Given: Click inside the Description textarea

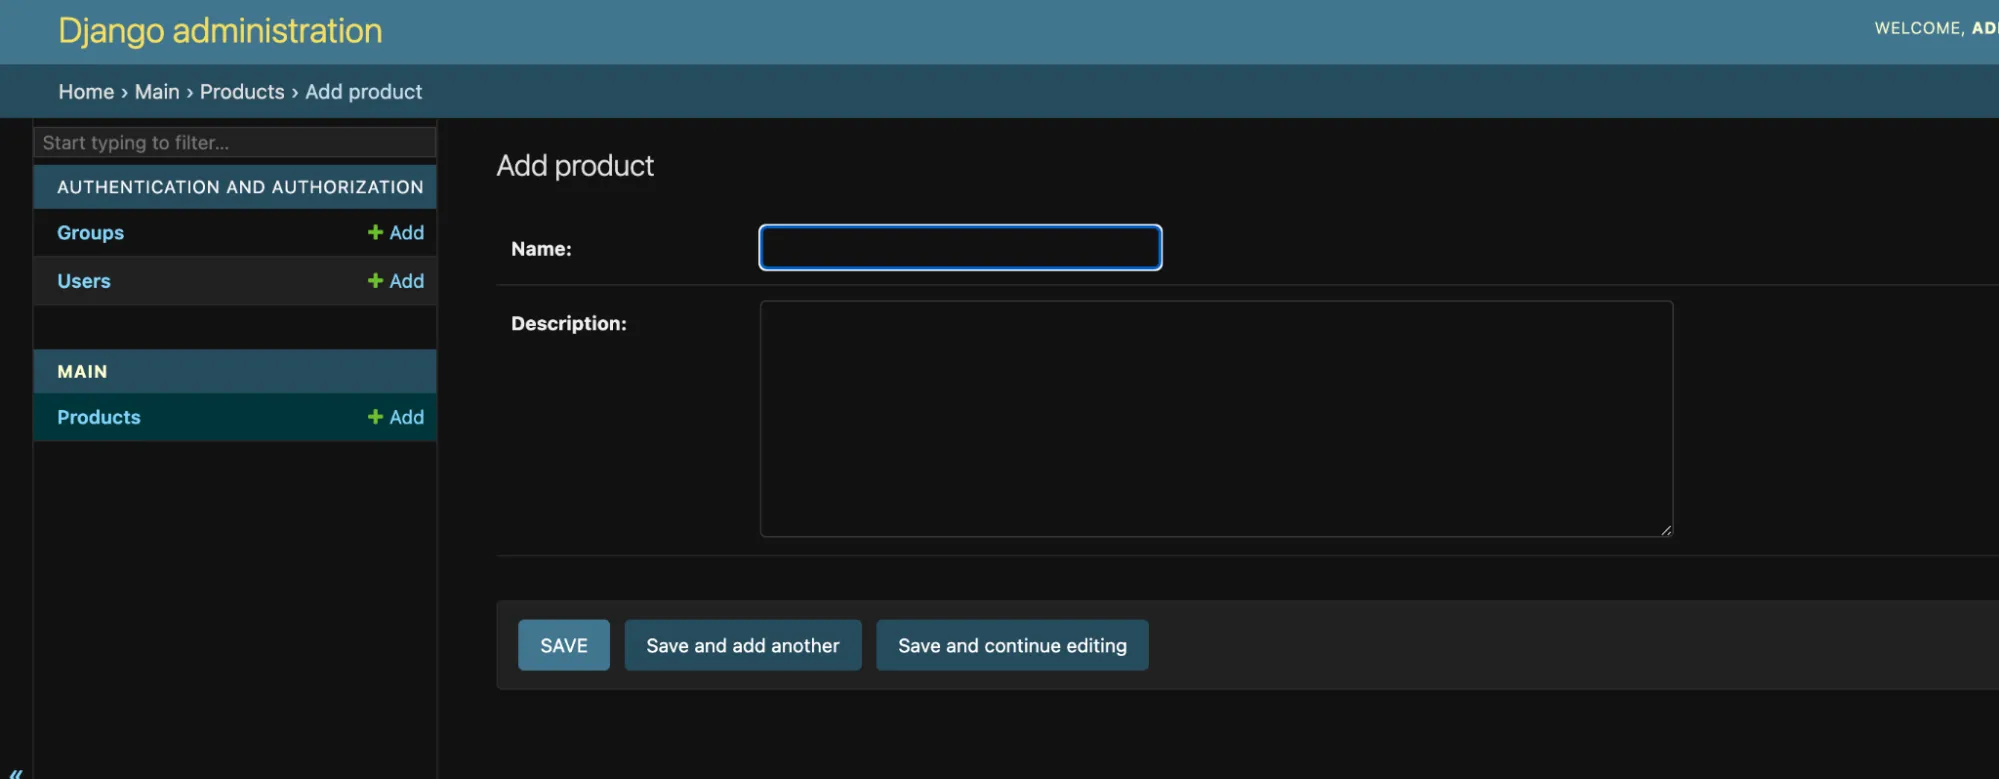Looking at the screenshot, I should click(x=1216, y=419).
